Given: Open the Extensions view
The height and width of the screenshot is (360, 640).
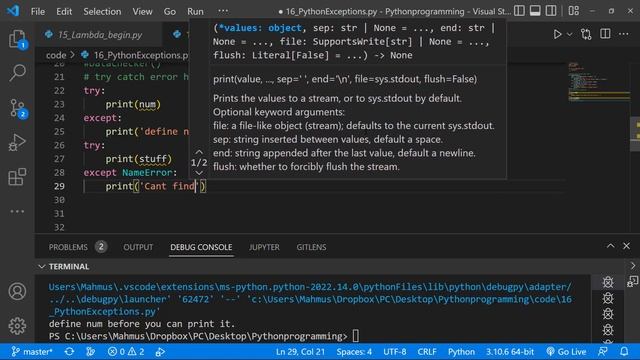Looking at the screenshot, I should point(17,177).
